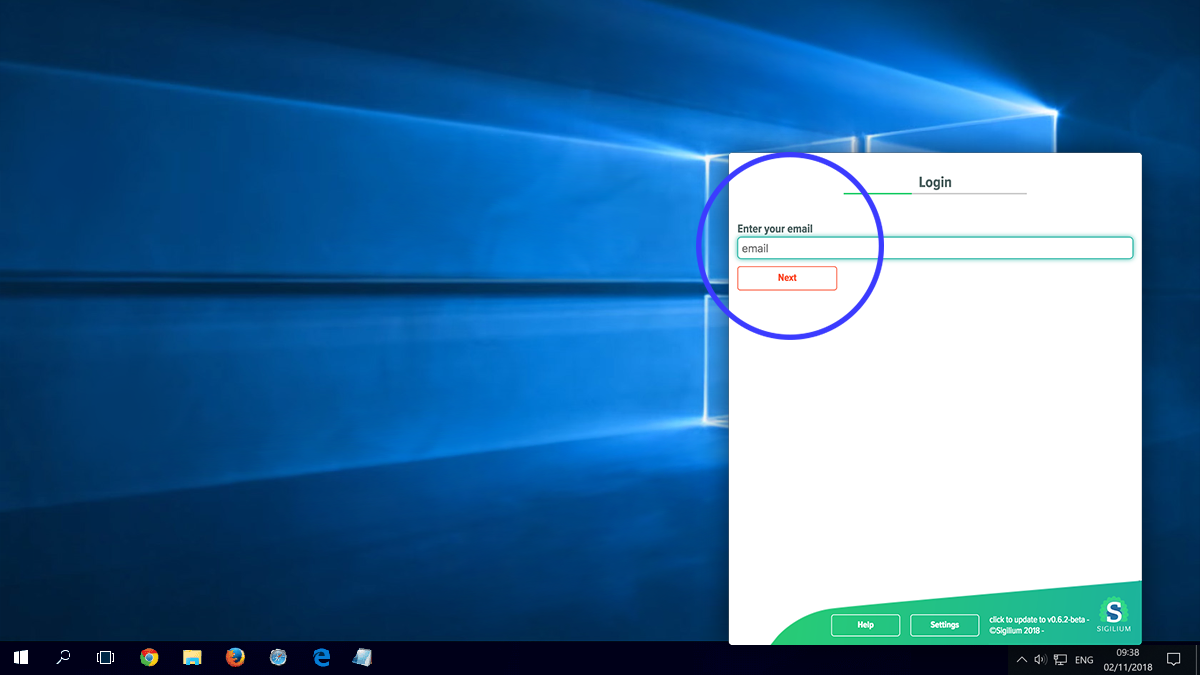
Task: Open the clock showing 09:38
Action: pyautogui.click(x=1128, y=659)
